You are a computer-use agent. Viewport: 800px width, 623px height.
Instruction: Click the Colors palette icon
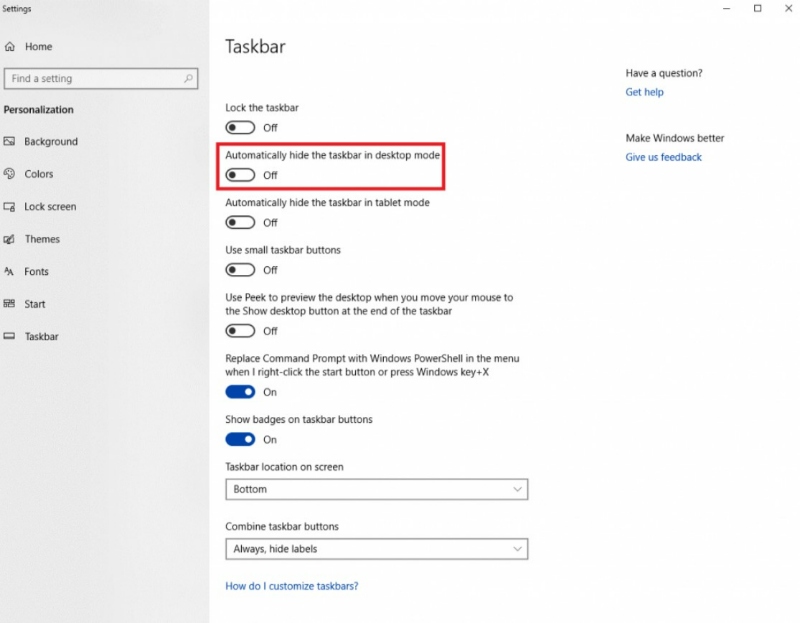(x=9, y=174)
